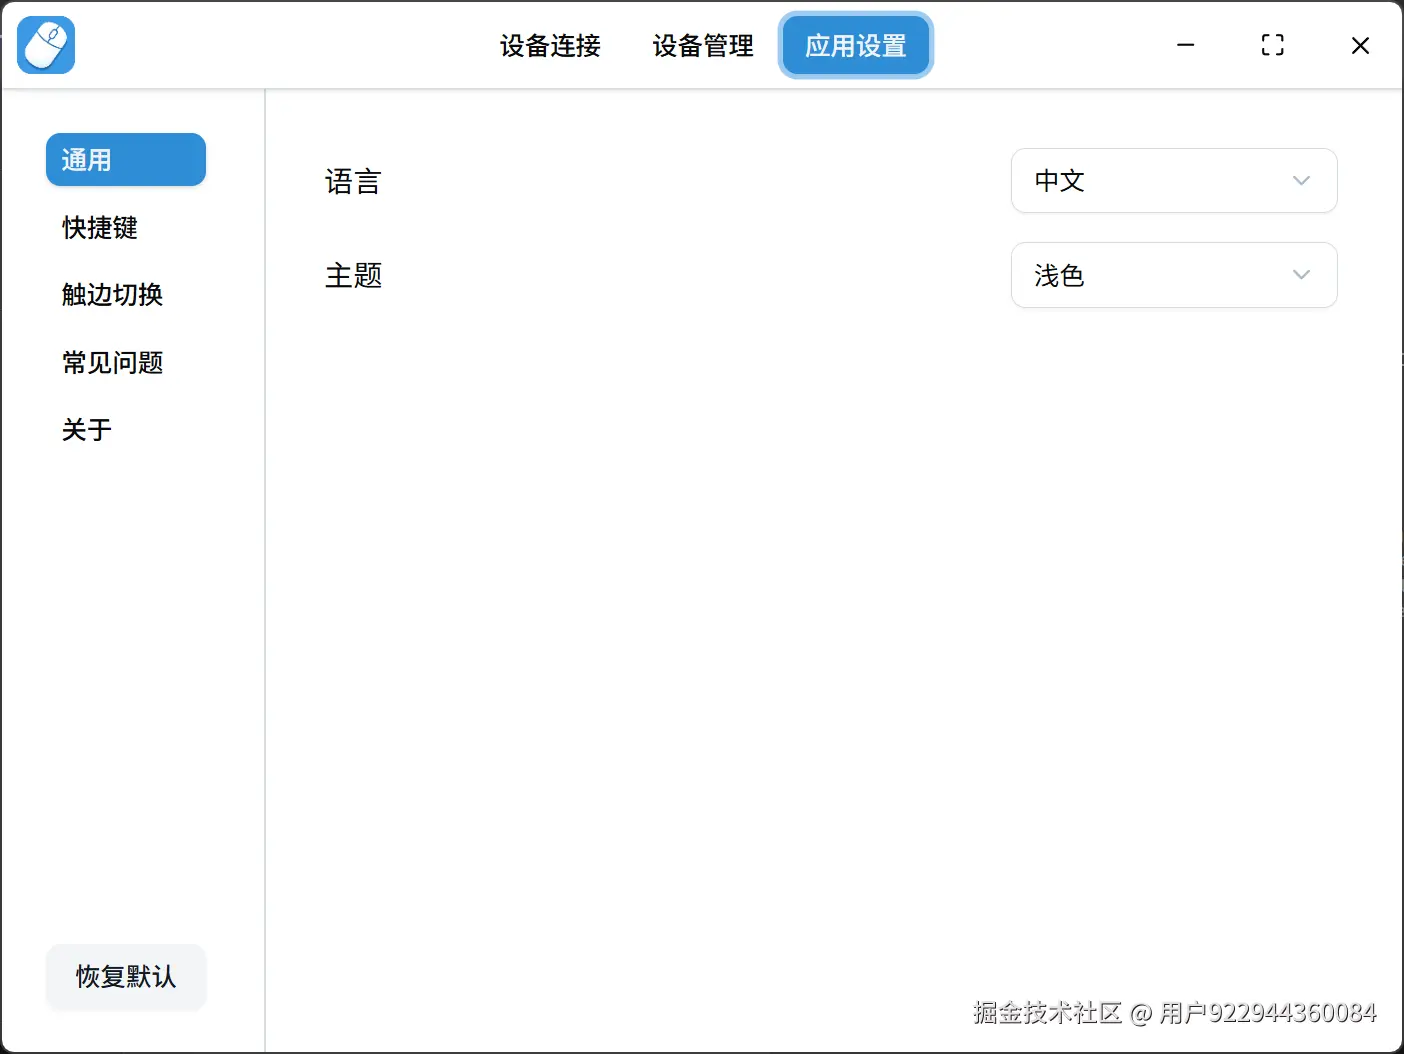Screen dimensions: 1404x1054
Task: Click the mouse app logo icon
Action: point(46,44)
